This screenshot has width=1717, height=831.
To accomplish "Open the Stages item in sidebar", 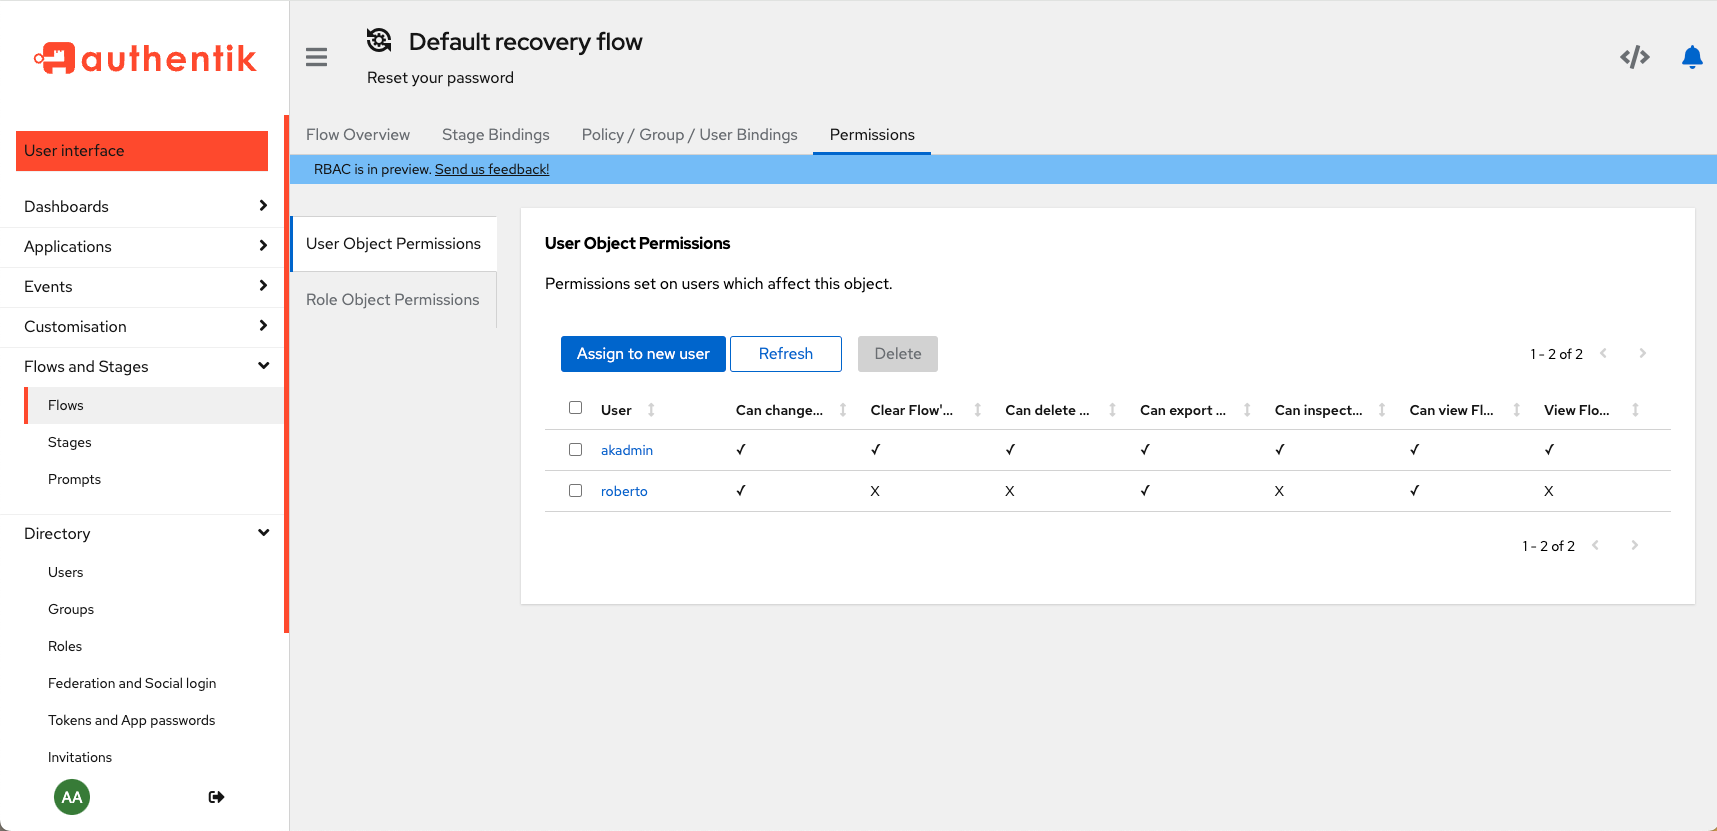I will [70, 442].
